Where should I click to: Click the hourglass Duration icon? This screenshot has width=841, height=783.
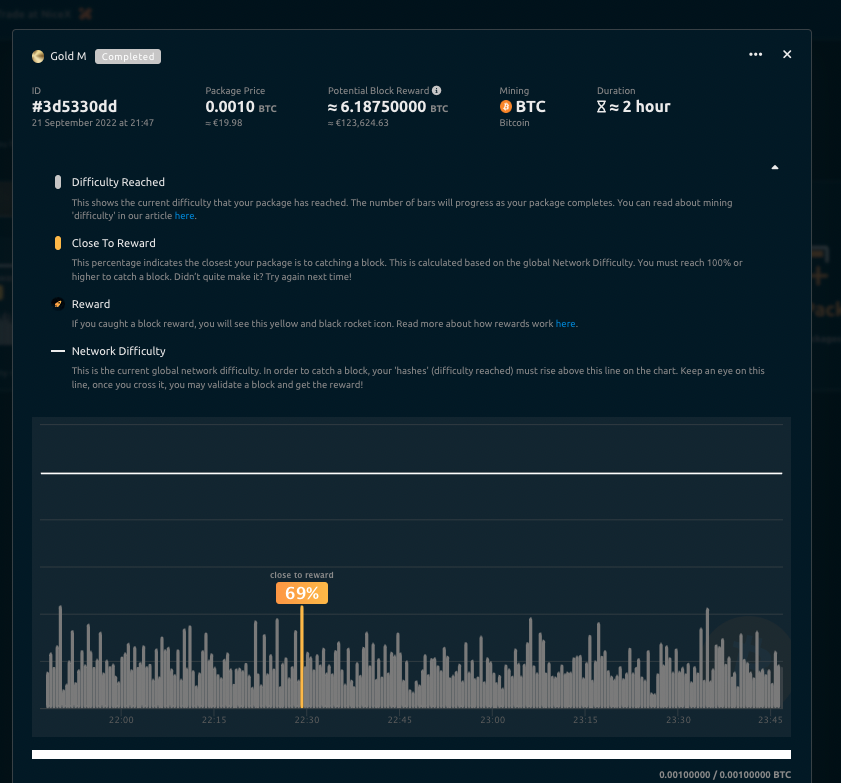(601, 107)
